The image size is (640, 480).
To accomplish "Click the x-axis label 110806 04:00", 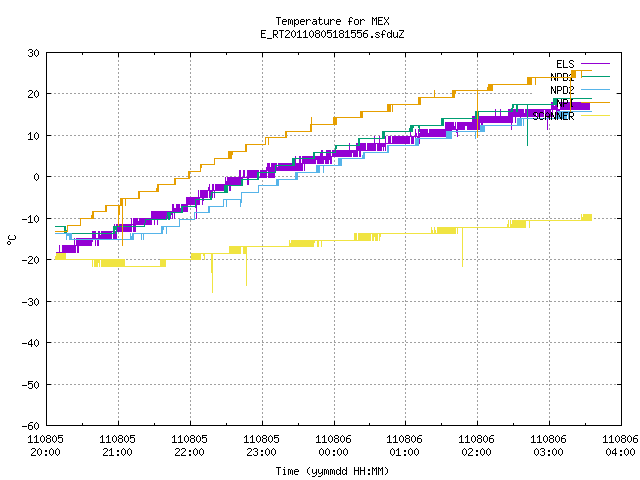I will click(620, 446).
